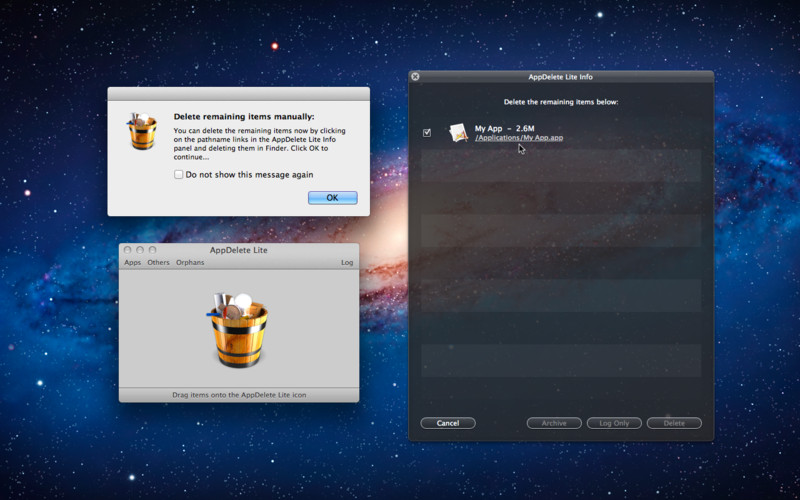Uncheck the My App item checkbox
This screenshot has width=800, height=500.
click(x=427, y=133)
